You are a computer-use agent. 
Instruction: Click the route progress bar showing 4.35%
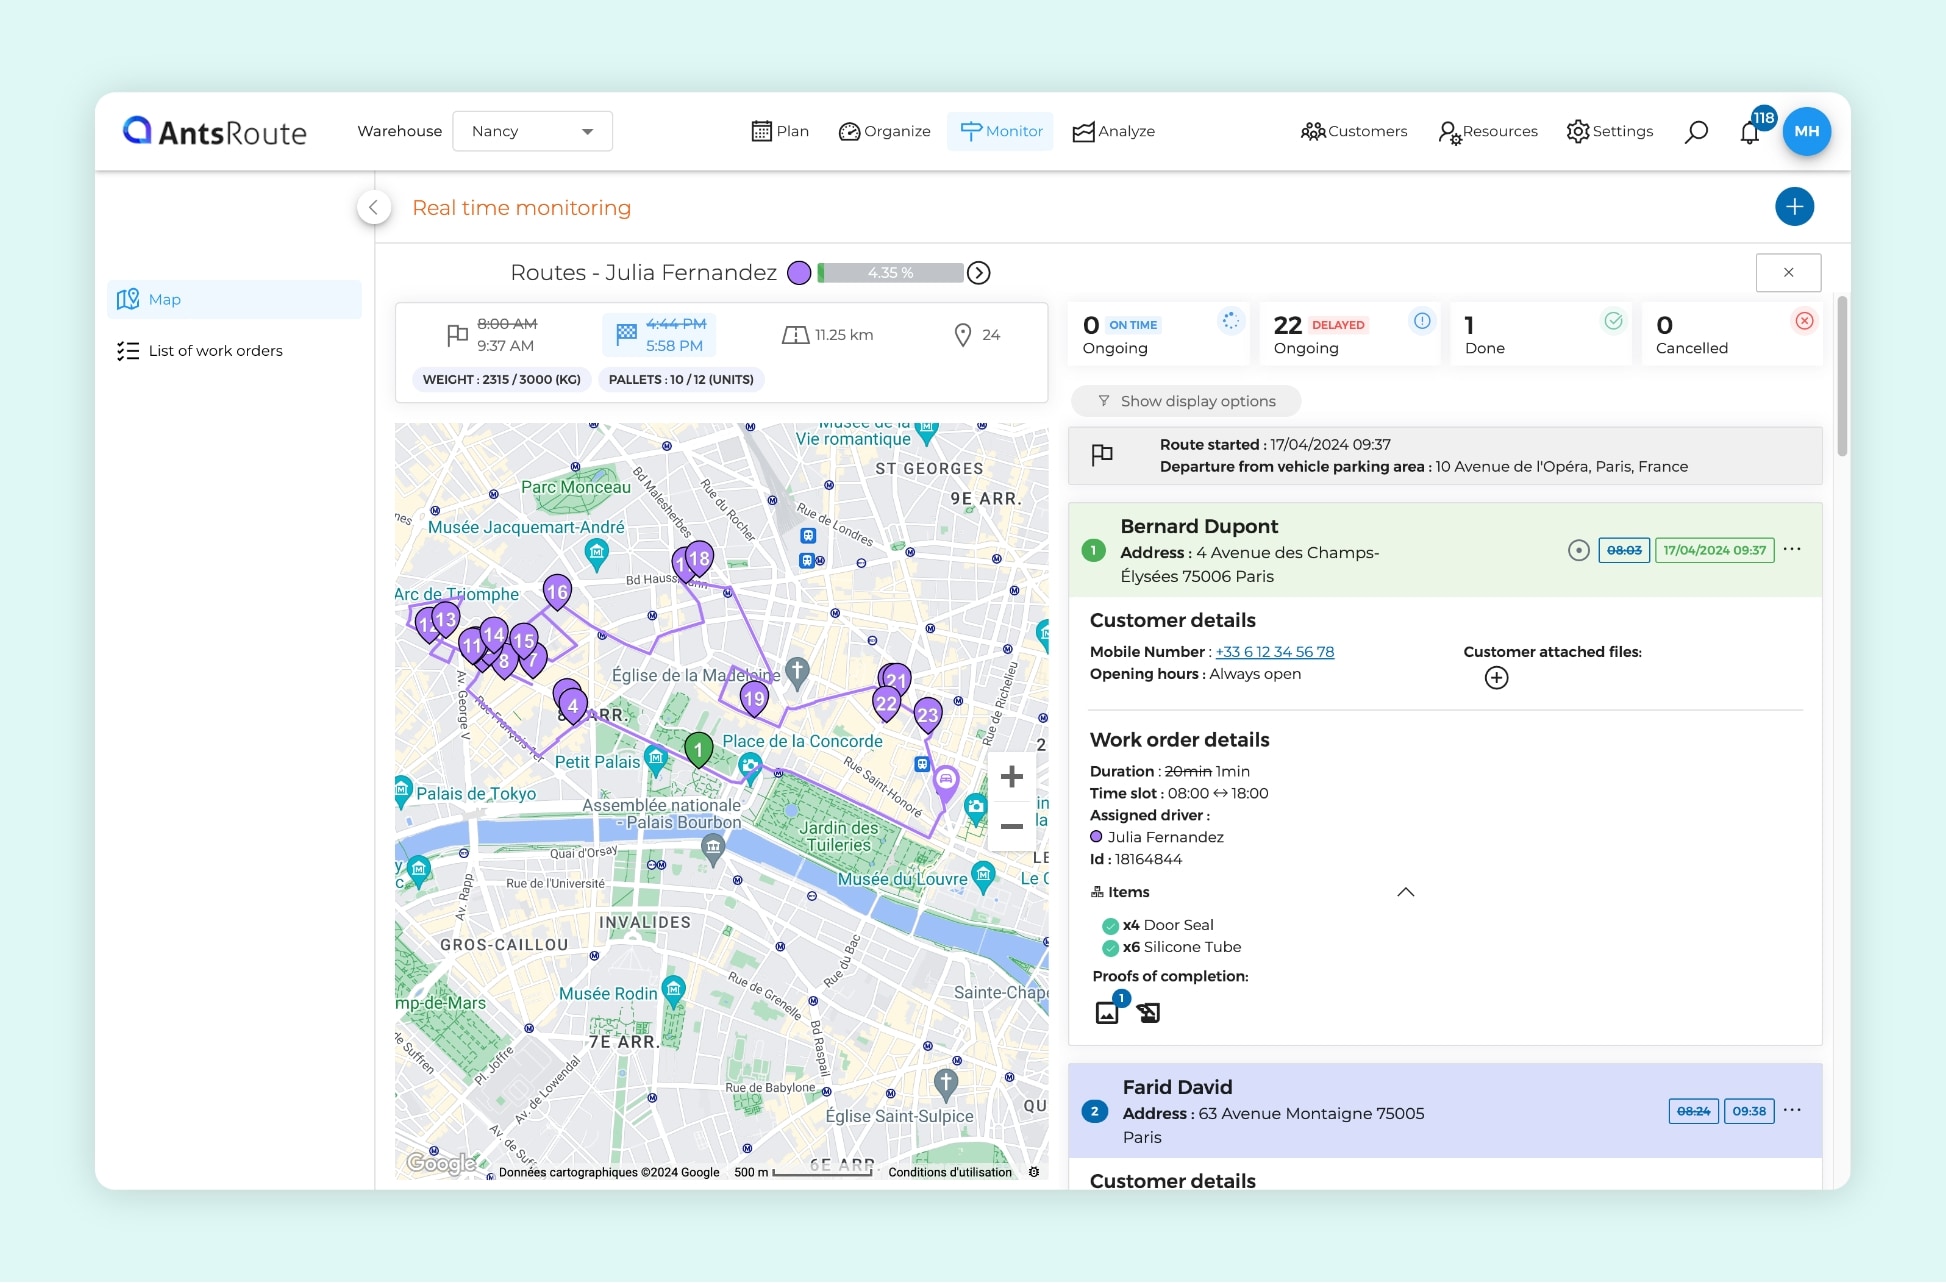point(888,272)
